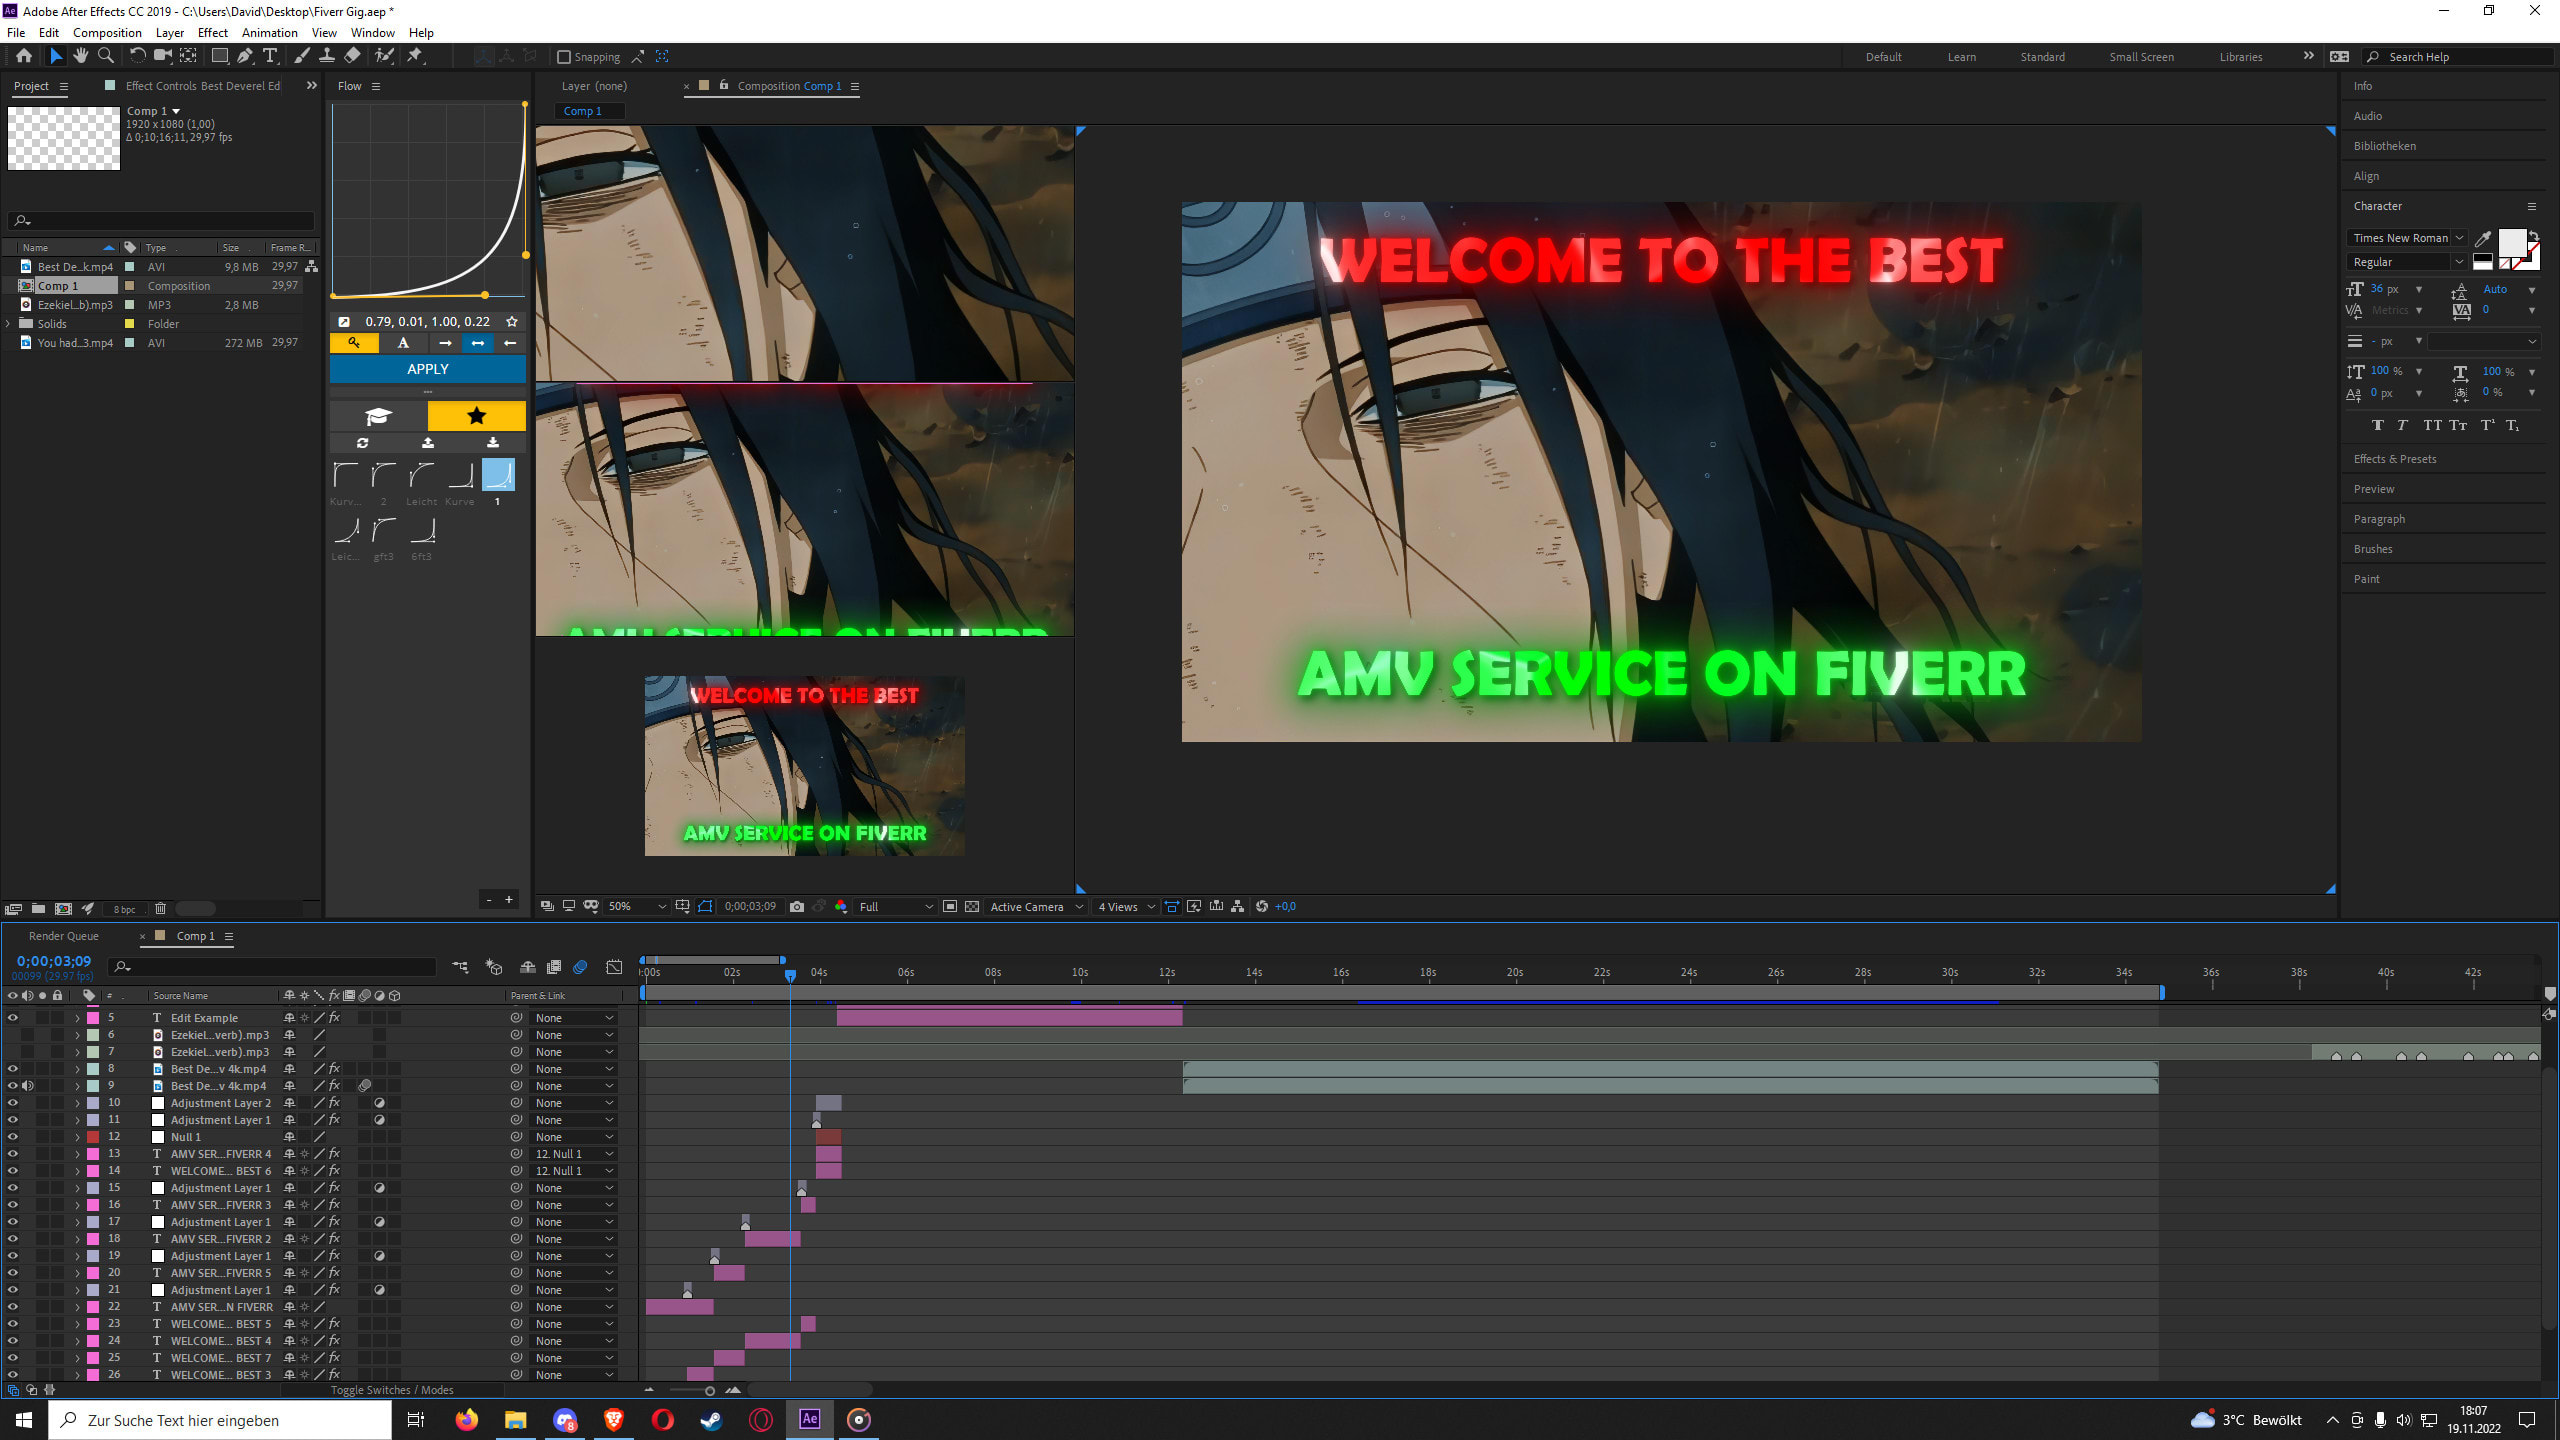The image size is (2560, 1440).
Task: Click Flow panel graduation cap presets
Action: point(378,415)
